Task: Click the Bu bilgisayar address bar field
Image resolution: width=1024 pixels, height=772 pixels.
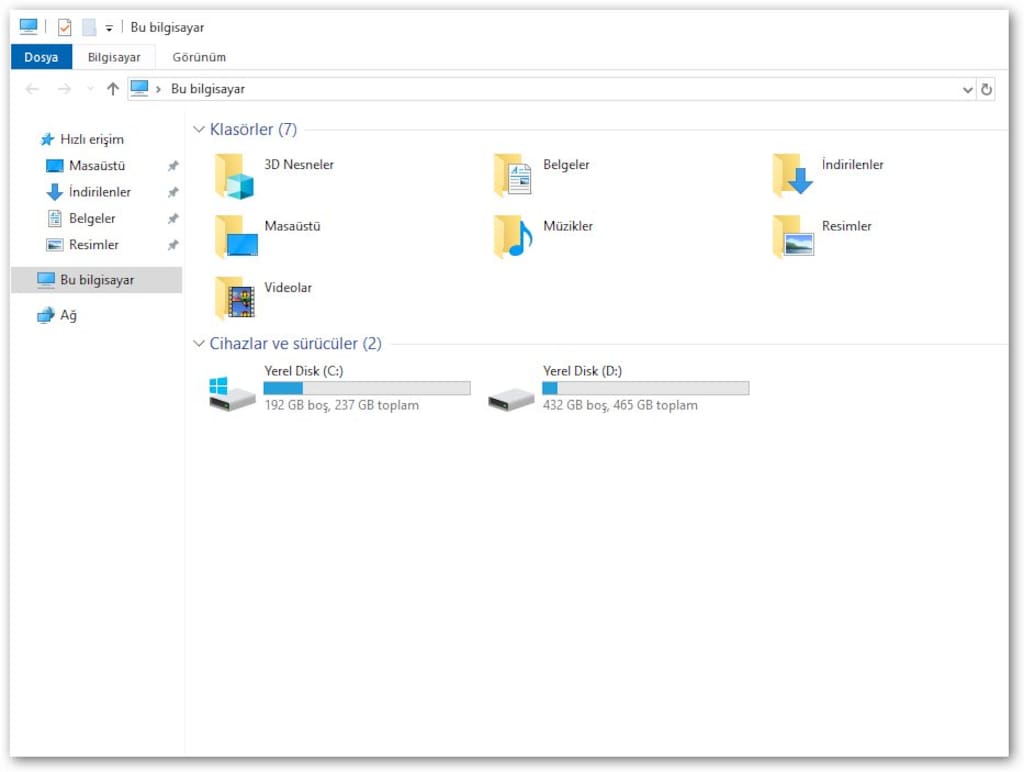Action: (552, 89)
